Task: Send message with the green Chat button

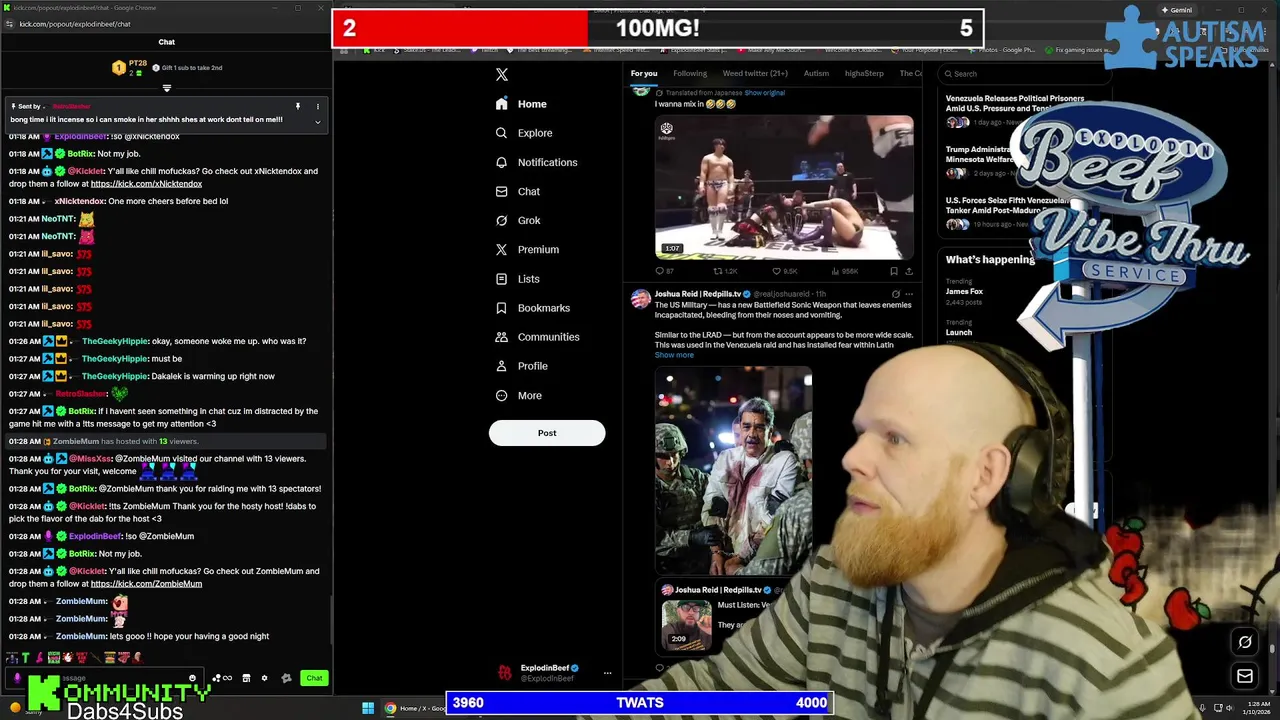Action: coord(314,678)
